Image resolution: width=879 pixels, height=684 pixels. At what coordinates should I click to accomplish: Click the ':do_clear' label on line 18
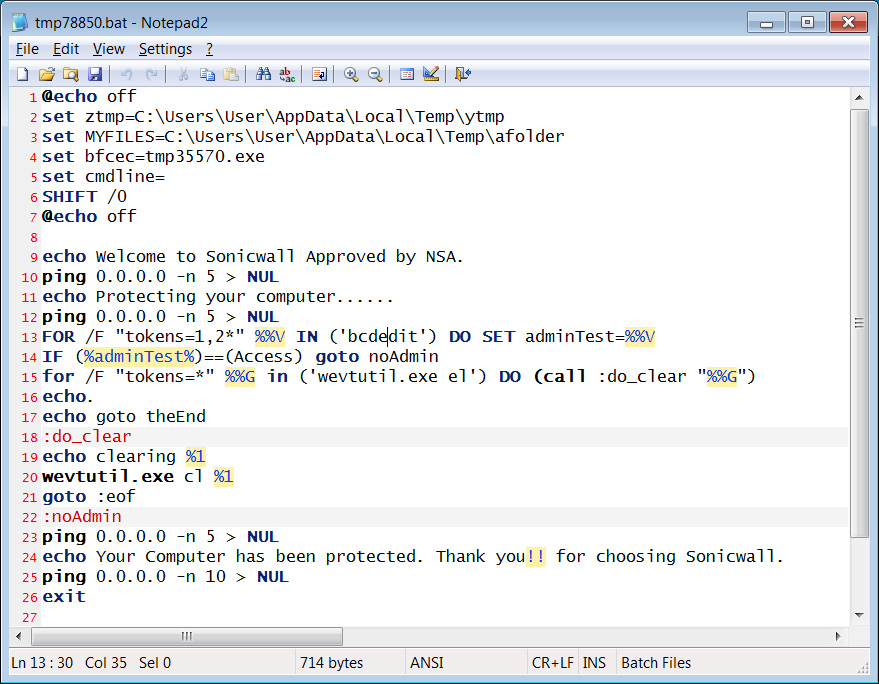tap(87, 436)
